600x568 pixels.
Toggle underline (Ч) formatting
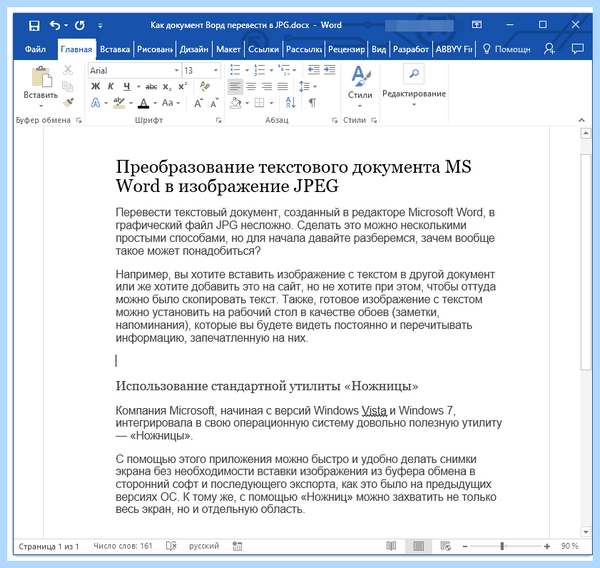(127, 87)
